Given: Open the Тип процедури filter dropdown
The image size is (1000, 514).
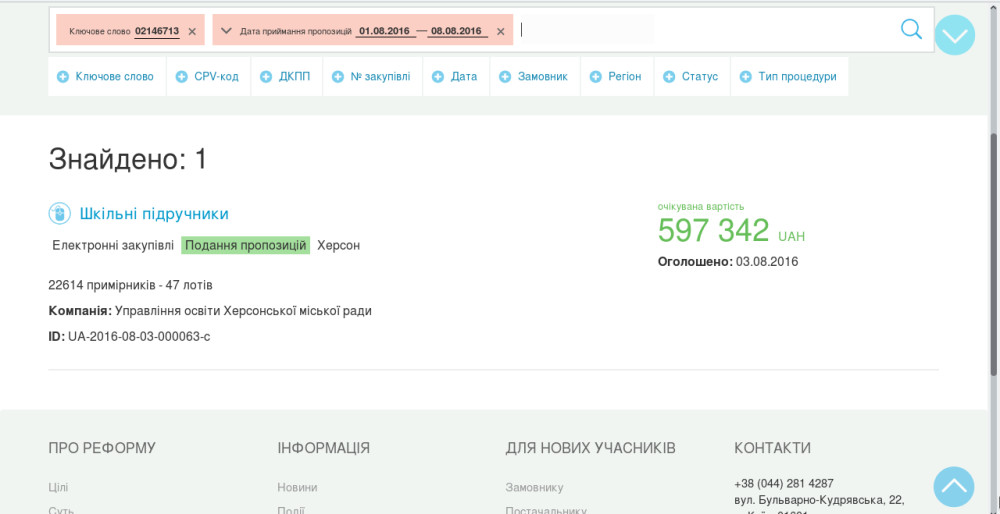Looking at the screenshot, I should coord(788,77).
